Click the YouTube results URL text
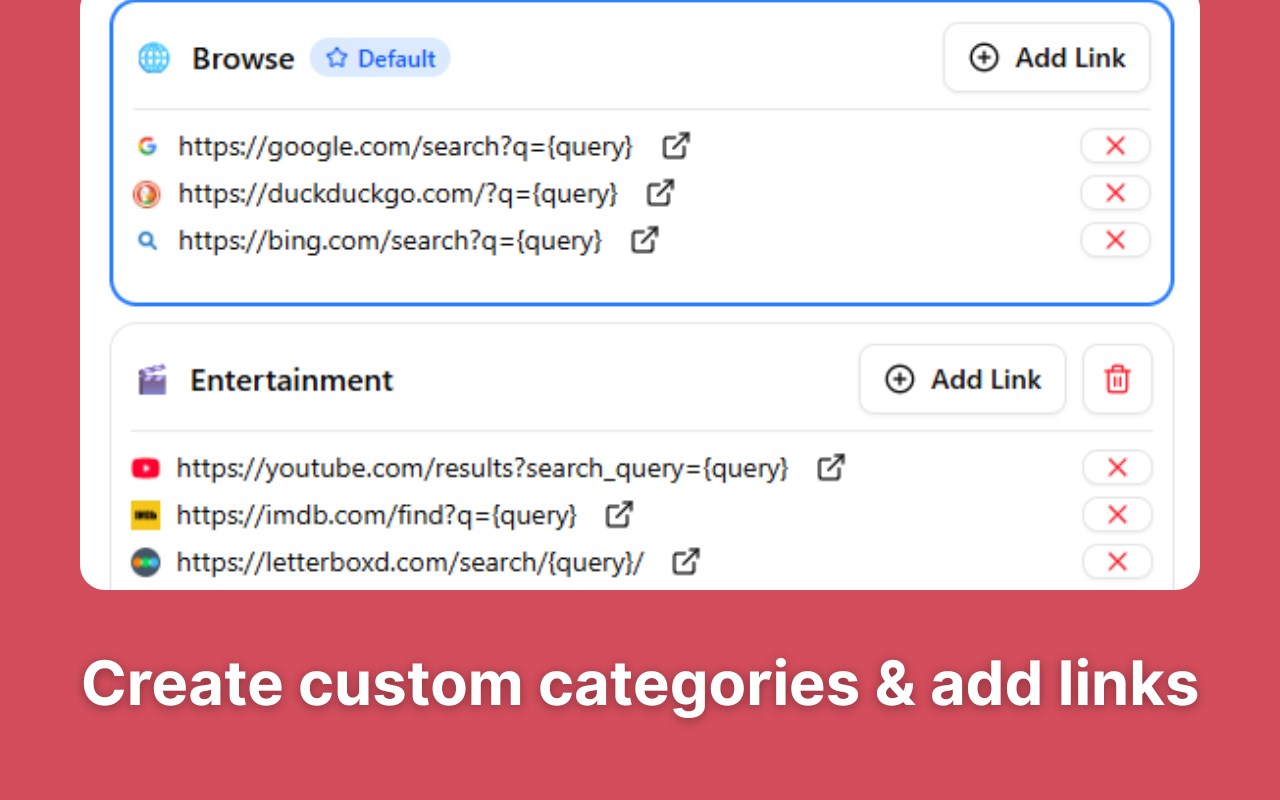Screen dimensions: 1280x800 tap(482, 468)
